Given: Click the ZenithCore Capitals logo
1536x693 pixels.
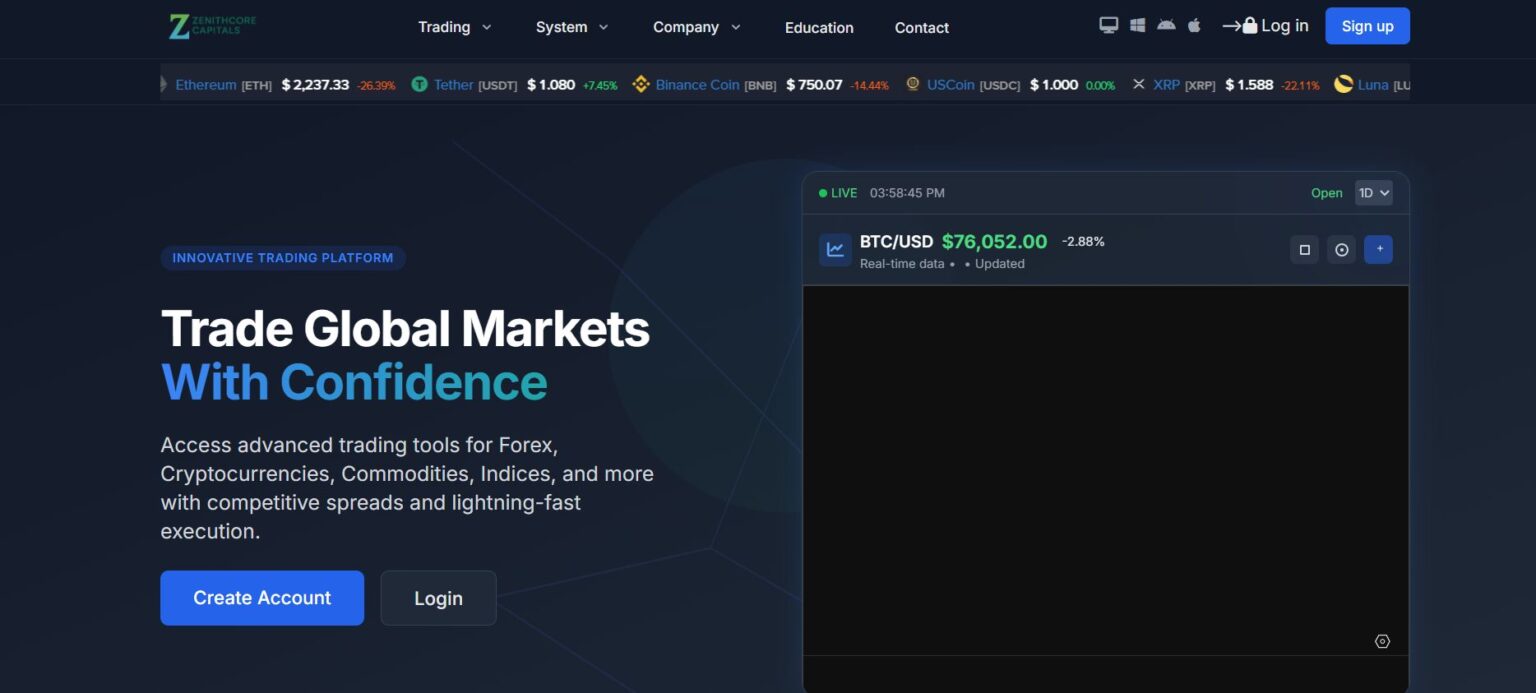Looking at the screenshot, I should click(x=213, y=26).
